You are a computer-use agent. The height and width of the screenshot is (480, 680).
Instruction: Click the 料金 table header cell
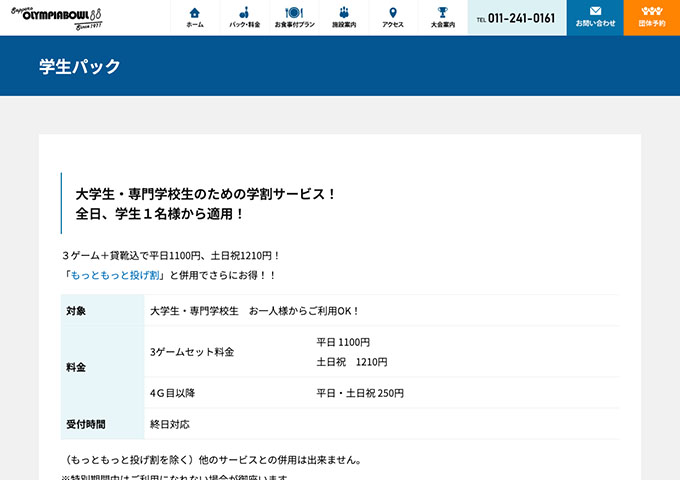pos(102,367)
